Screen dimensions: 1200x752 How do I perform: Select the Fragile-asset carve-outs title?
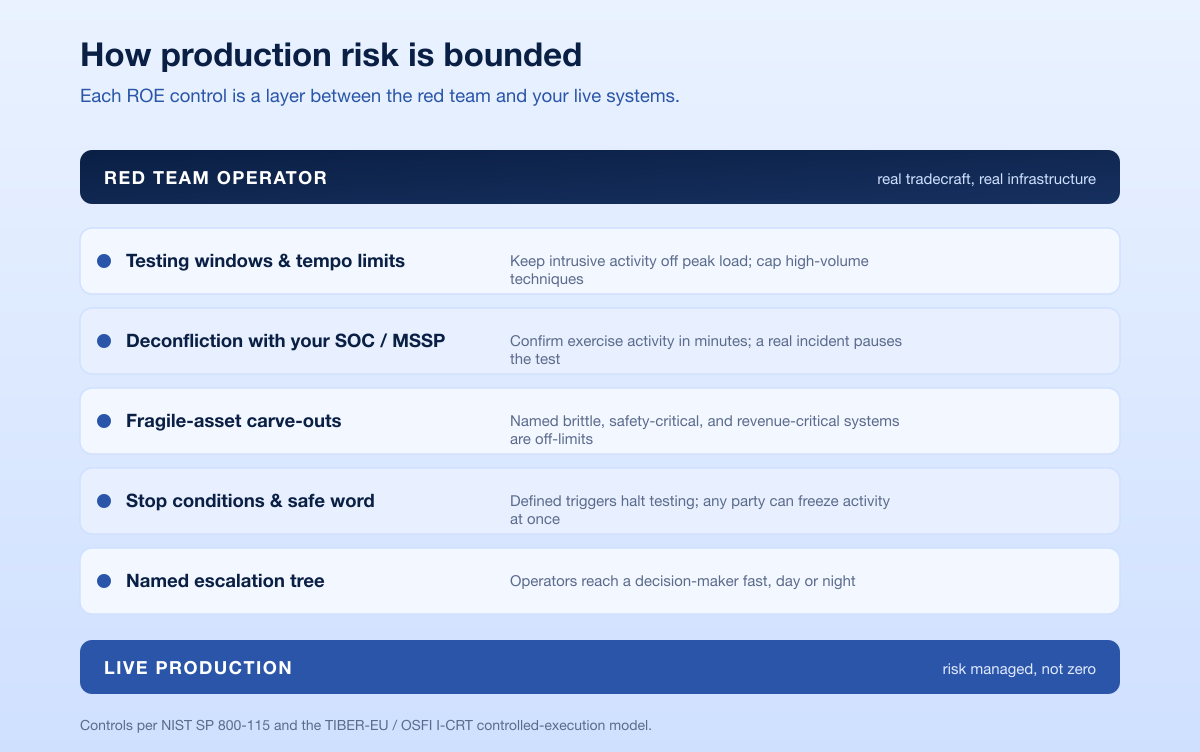[x=234, y=421]
